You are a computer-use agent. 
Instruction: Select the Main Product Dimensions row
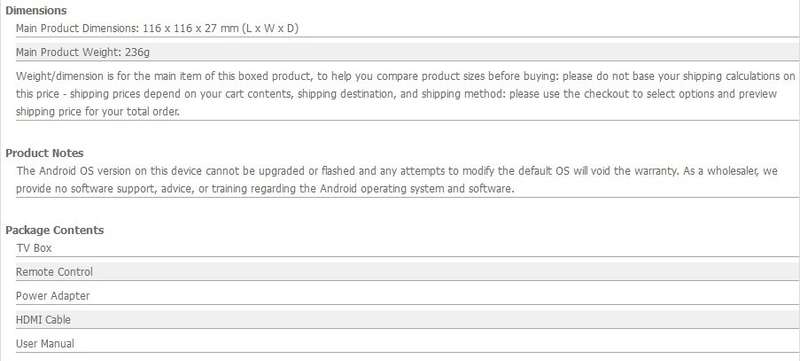(407, 29)
